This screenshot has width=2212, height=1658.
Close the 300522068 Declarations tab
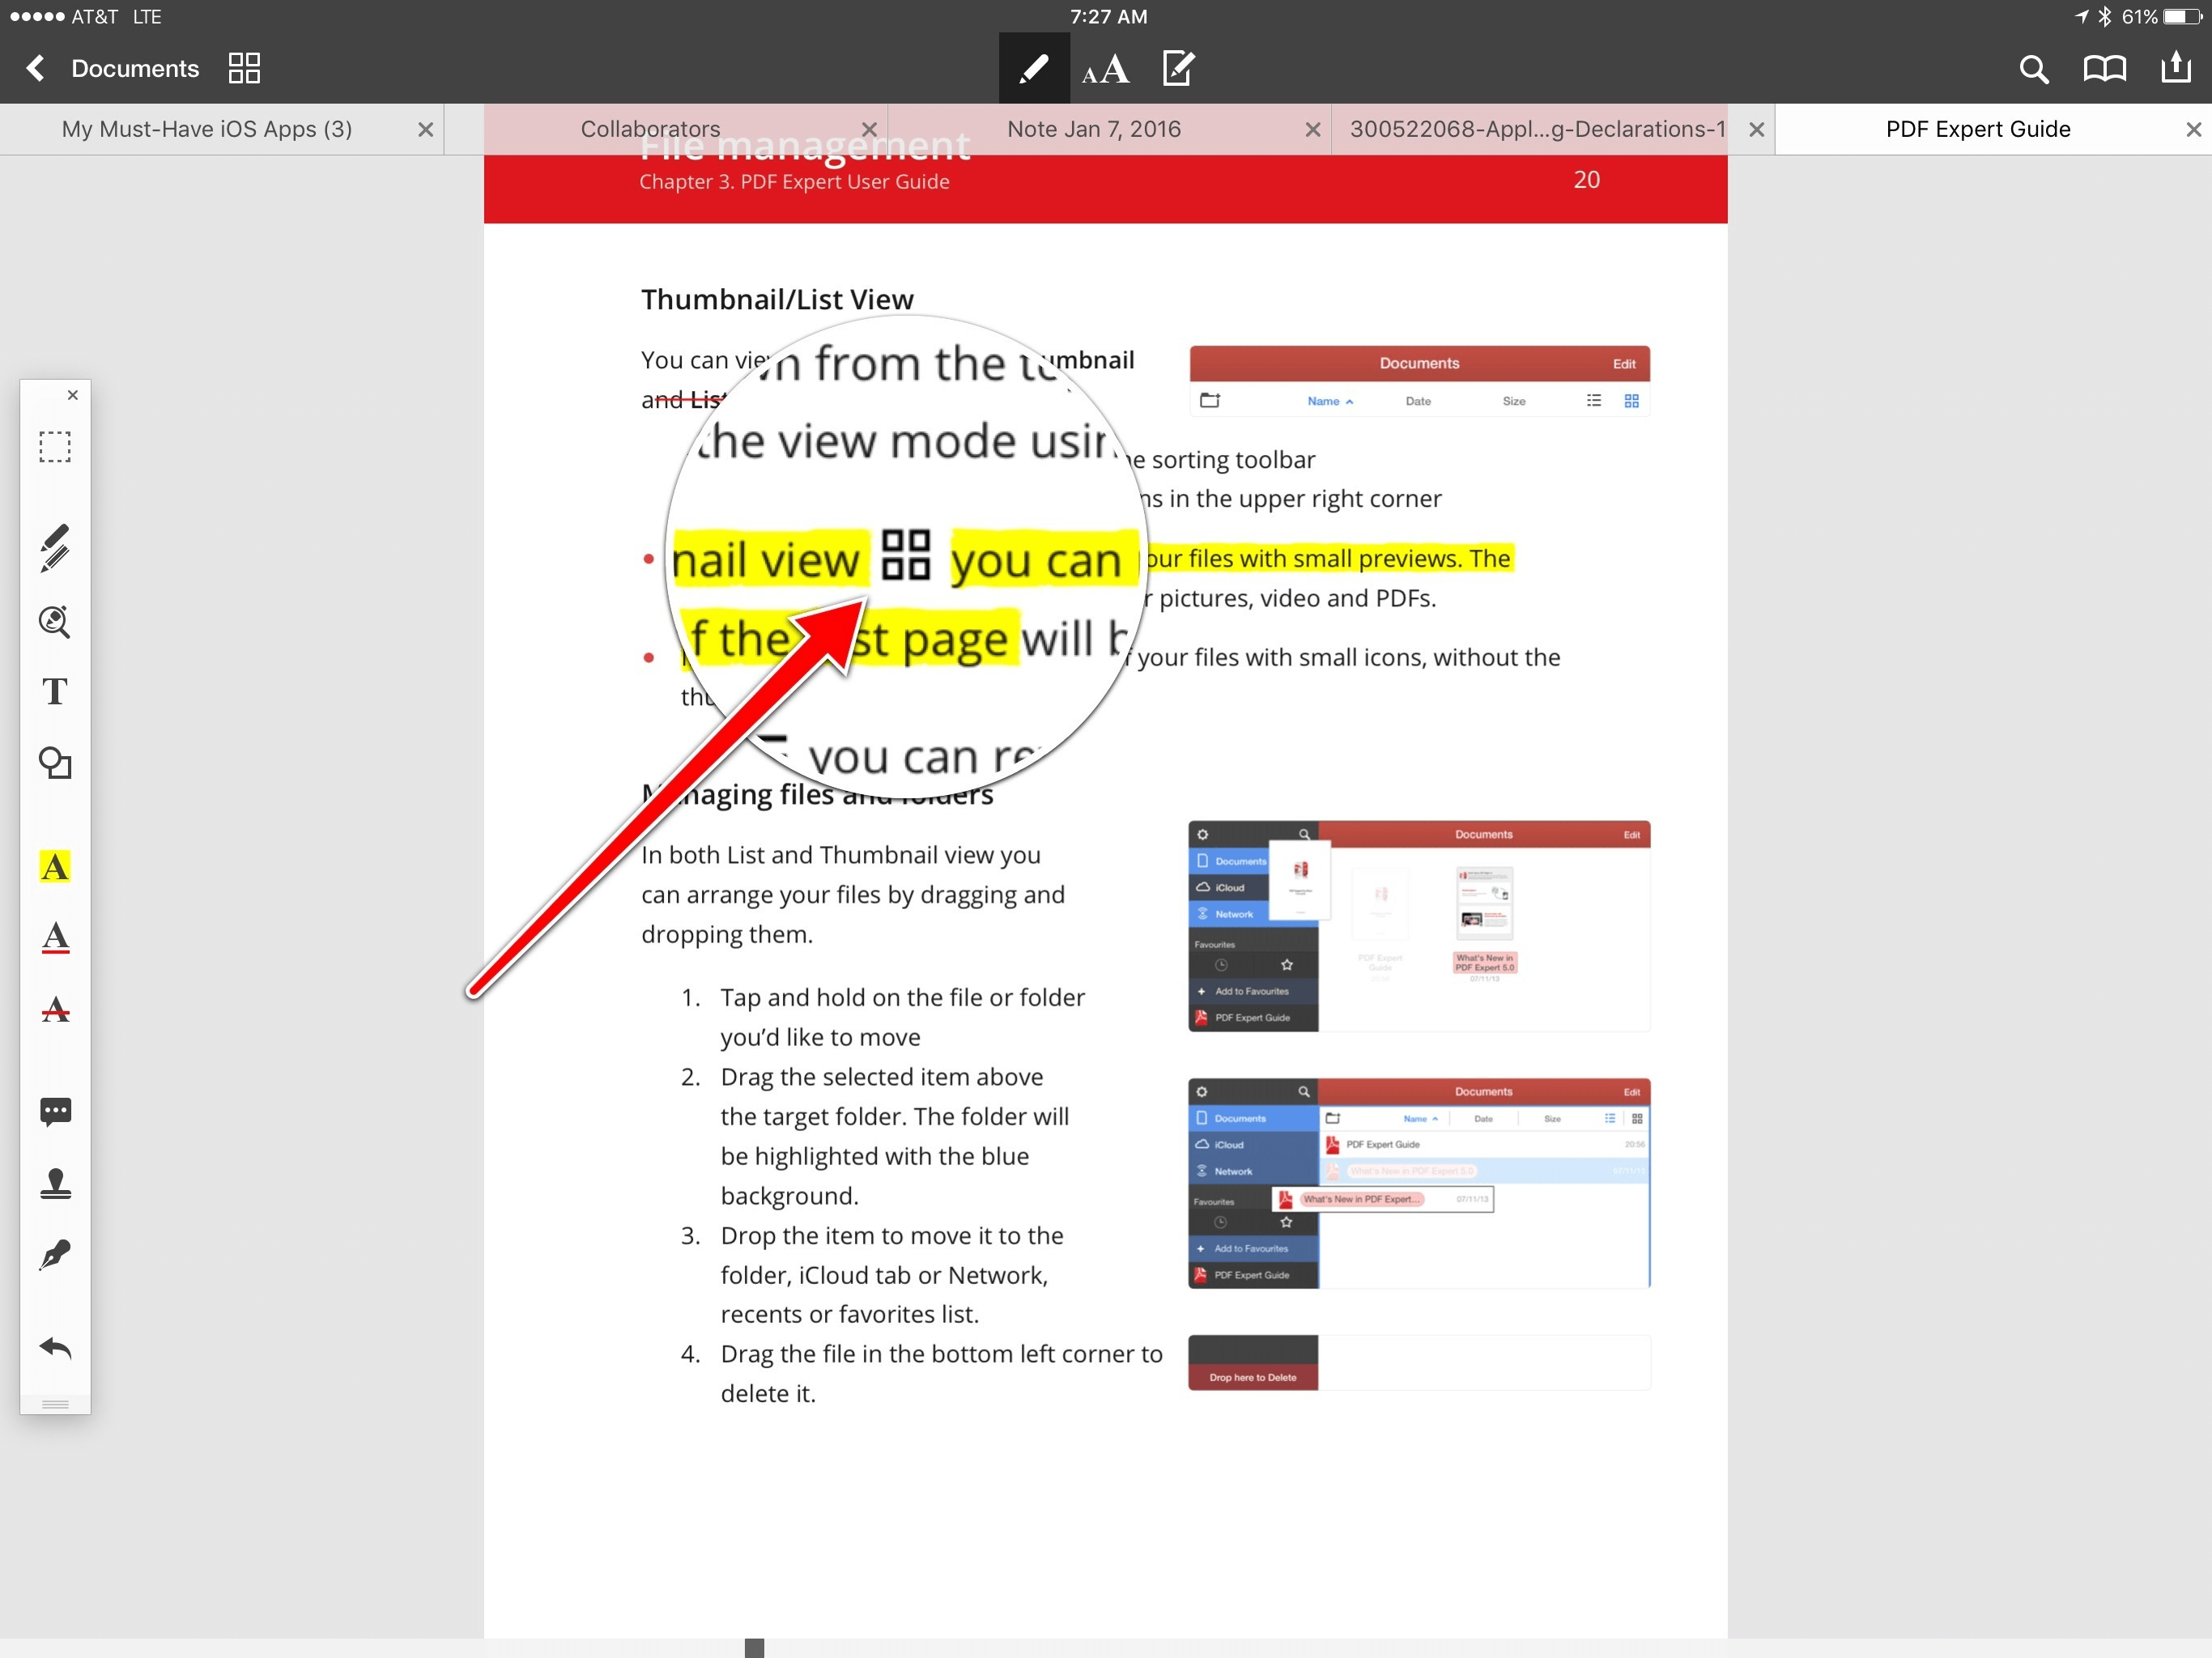click(1756, 130)
